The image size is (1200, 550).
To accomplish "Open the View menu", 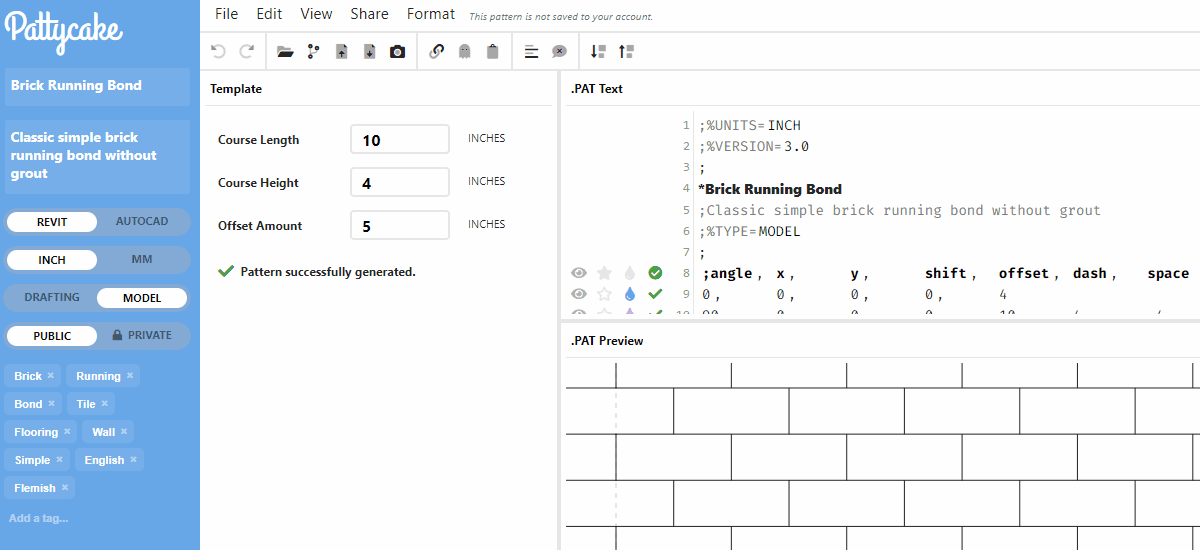I will tap(316, 14).
